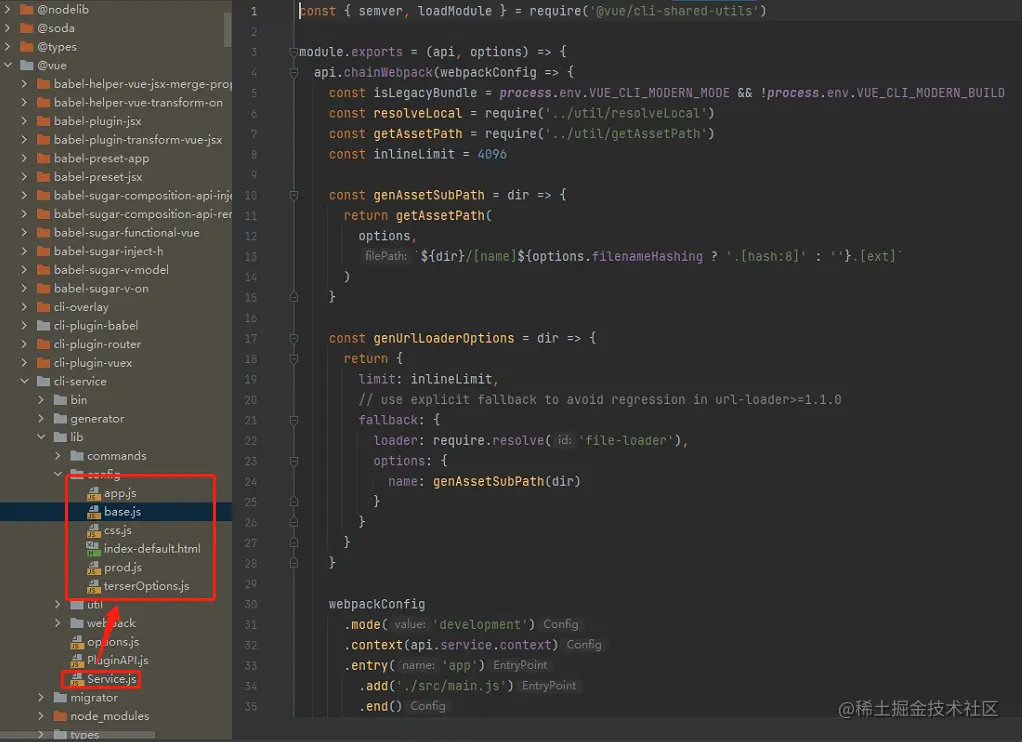Fold the genUrlLoaderOptions function at line 17
Screen dimensions: 1022x742
coord(294,338)
